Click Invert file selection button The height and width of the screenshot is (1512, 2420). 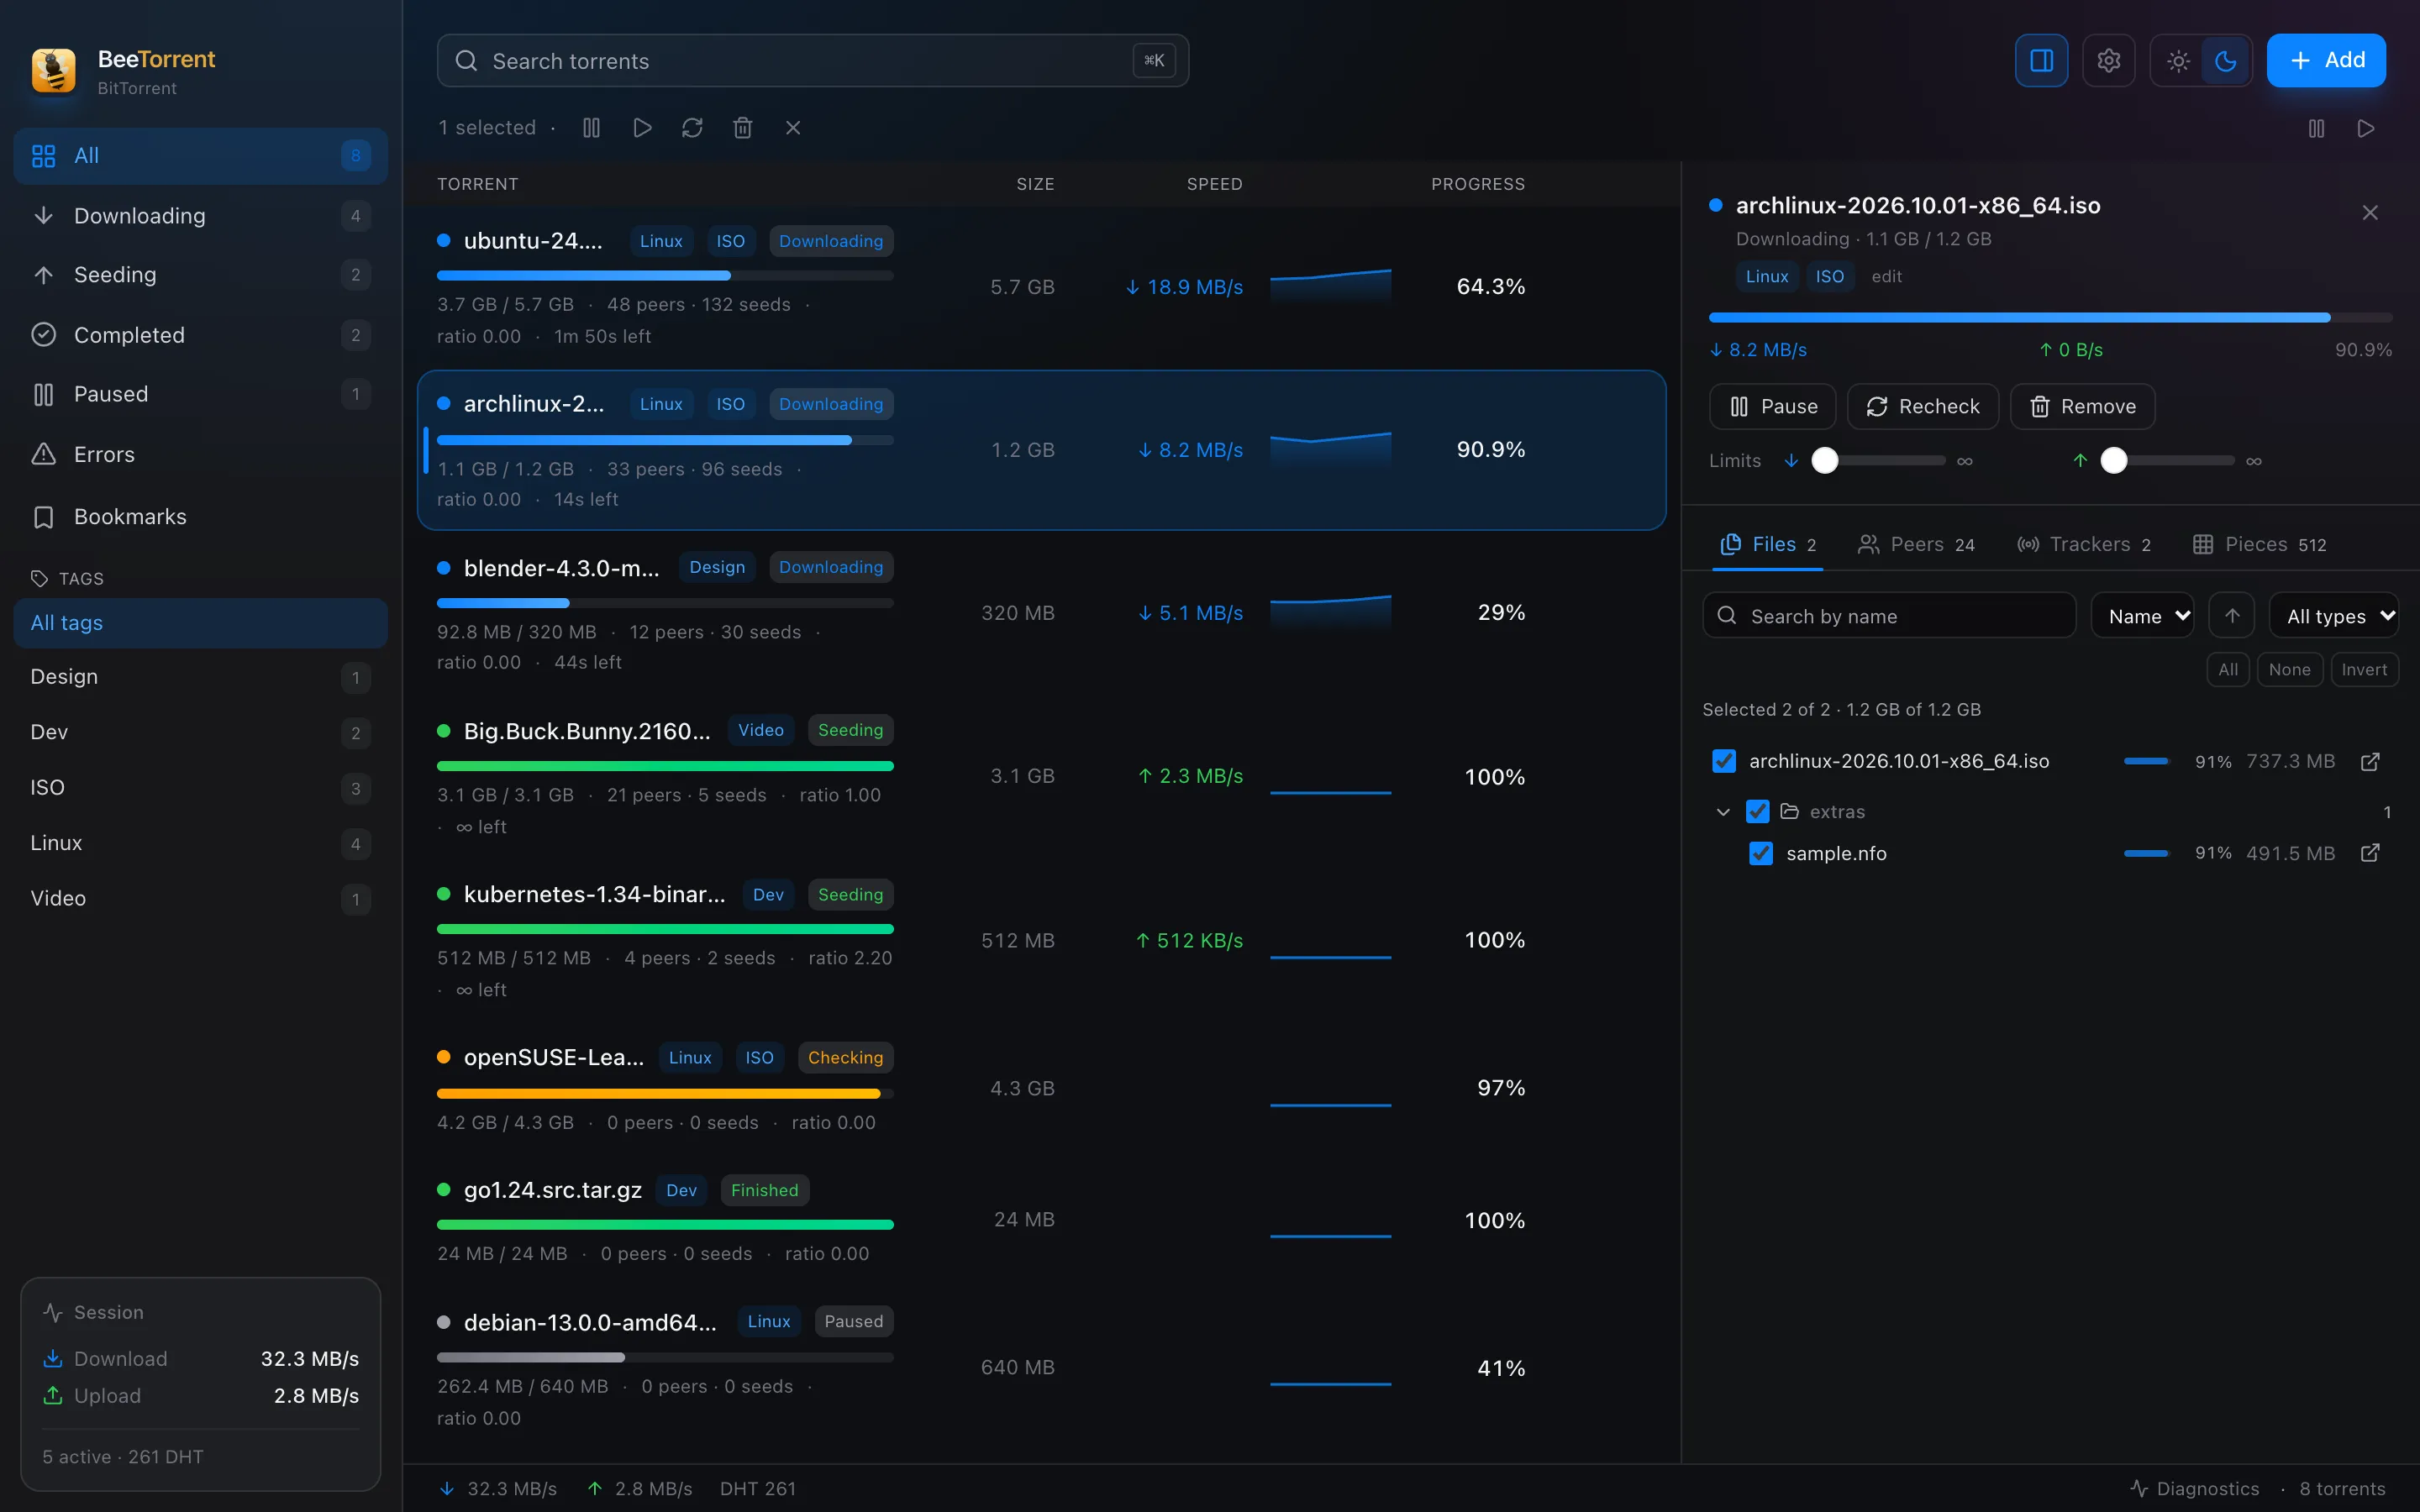tap(2364, 670)
